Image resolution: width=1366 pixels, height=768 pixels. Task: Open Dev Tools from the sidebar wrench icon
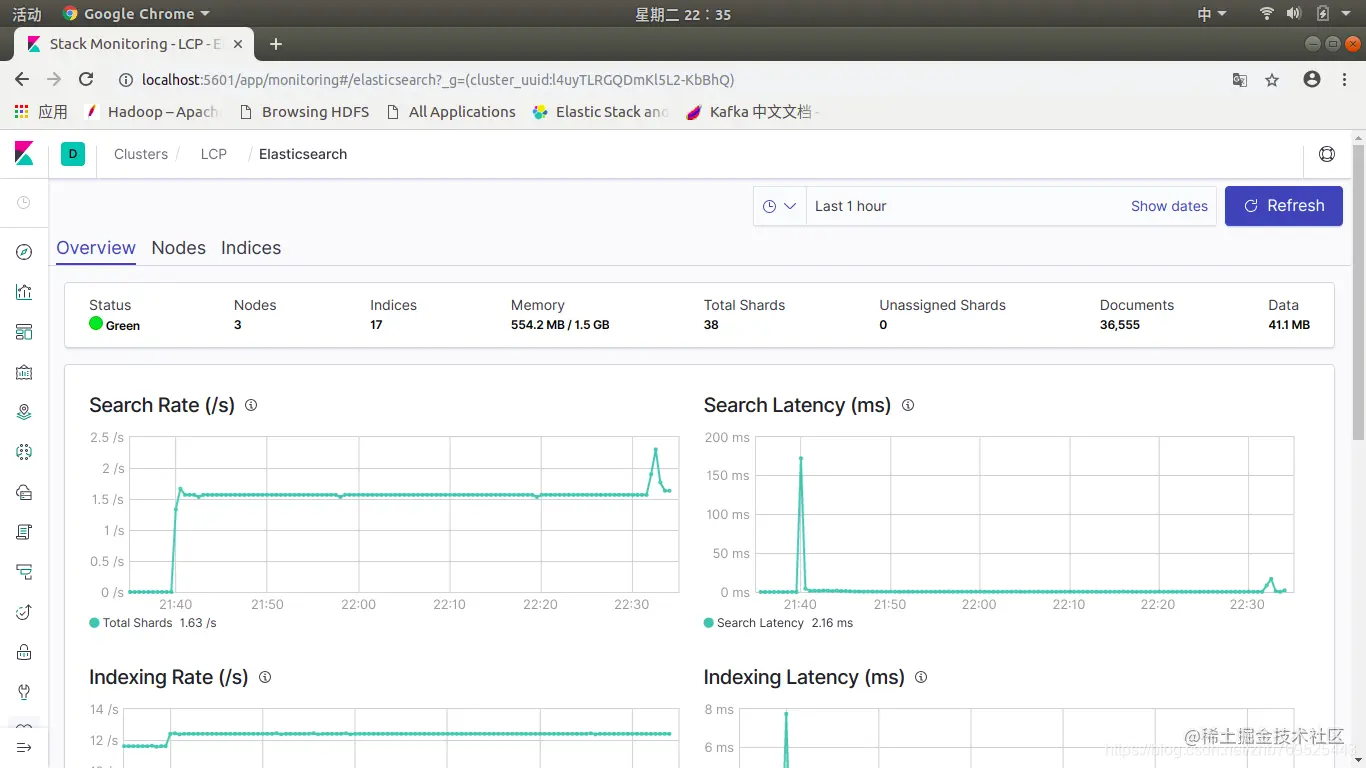pos(24,692)
